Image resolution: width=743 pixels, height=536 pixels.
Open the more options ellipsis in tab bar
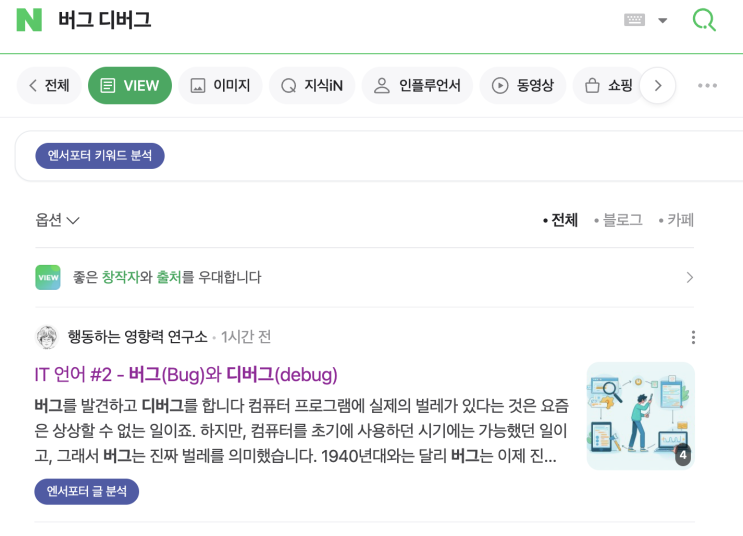707,86
